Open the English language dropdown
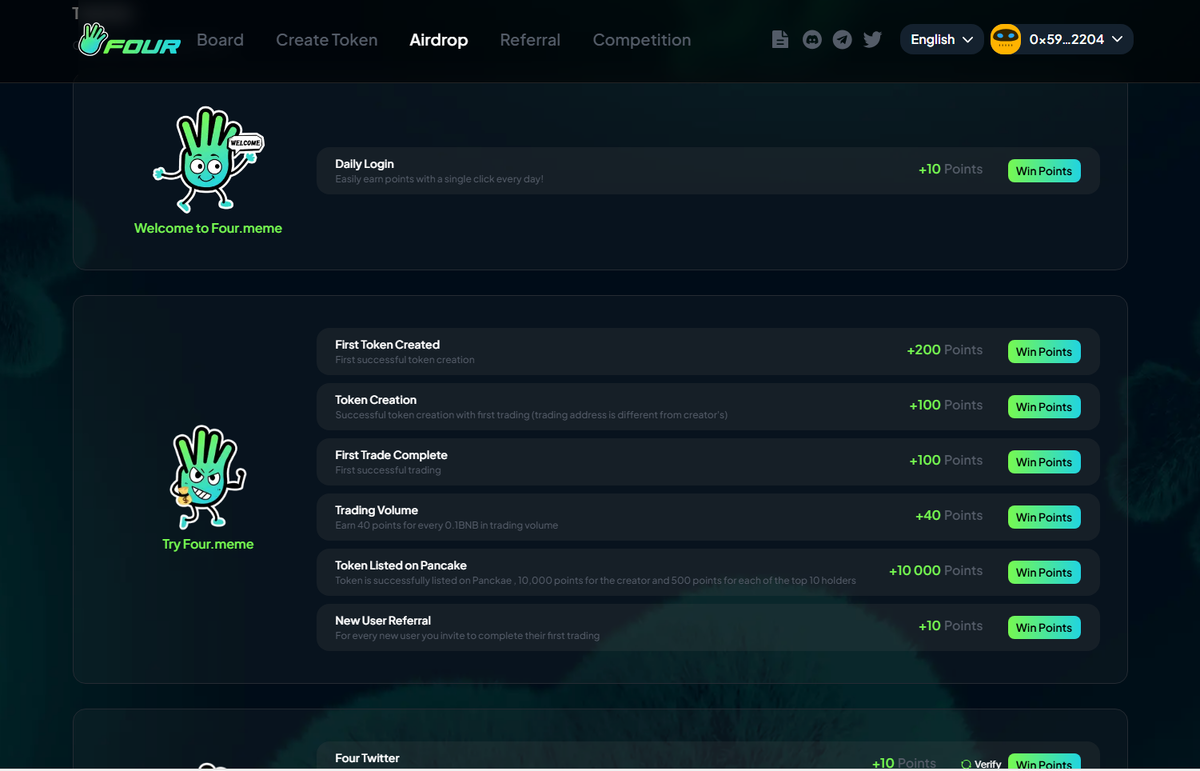 pos(942,40)
